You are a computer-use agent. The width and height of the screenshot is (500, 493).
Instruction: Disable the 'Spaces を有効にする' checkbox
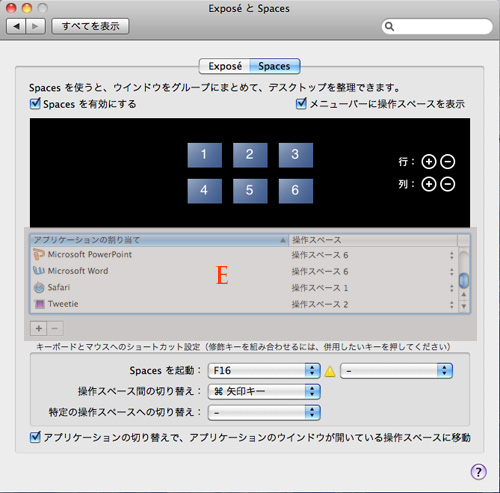tap(35, 104)
